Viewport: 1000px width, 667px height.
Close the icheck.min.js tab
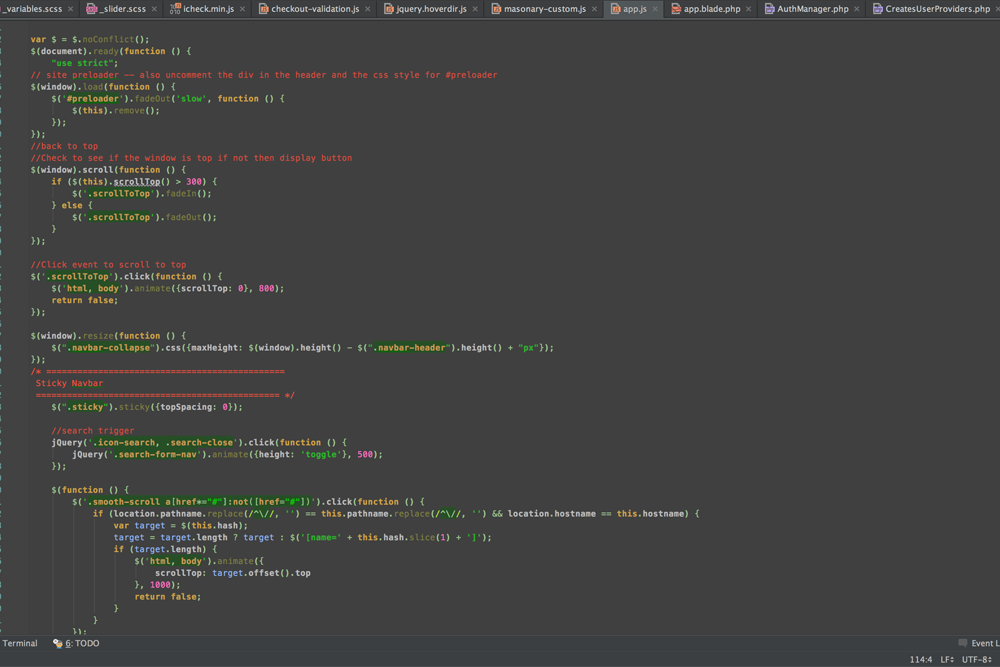(x=242, y=9)
